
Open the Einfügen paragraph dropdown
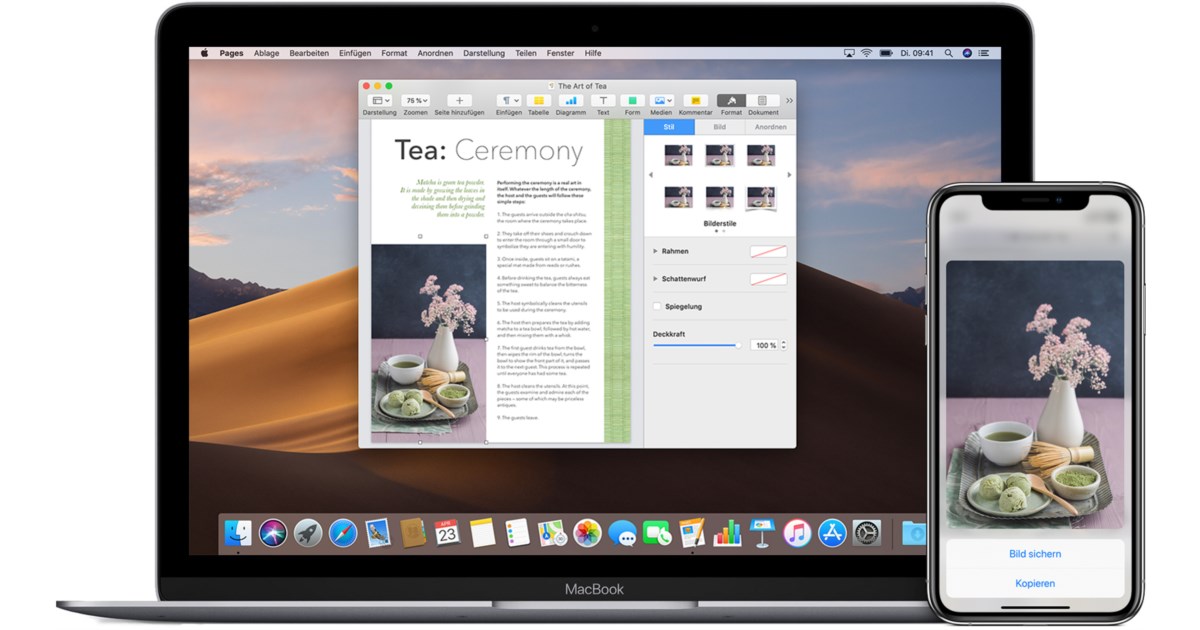[x=509, y=101]
